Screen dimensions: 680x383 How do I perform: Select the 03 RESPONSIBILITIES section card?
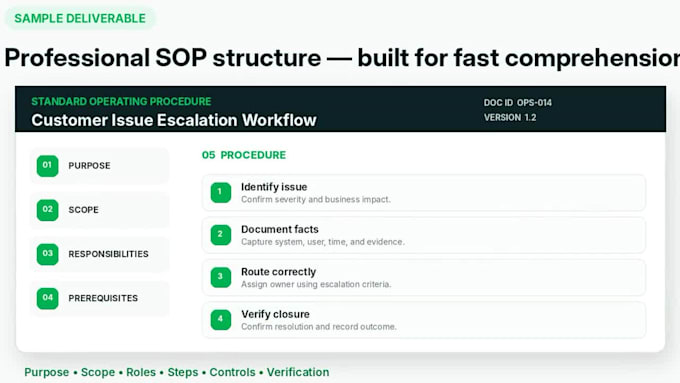[99, 254]
